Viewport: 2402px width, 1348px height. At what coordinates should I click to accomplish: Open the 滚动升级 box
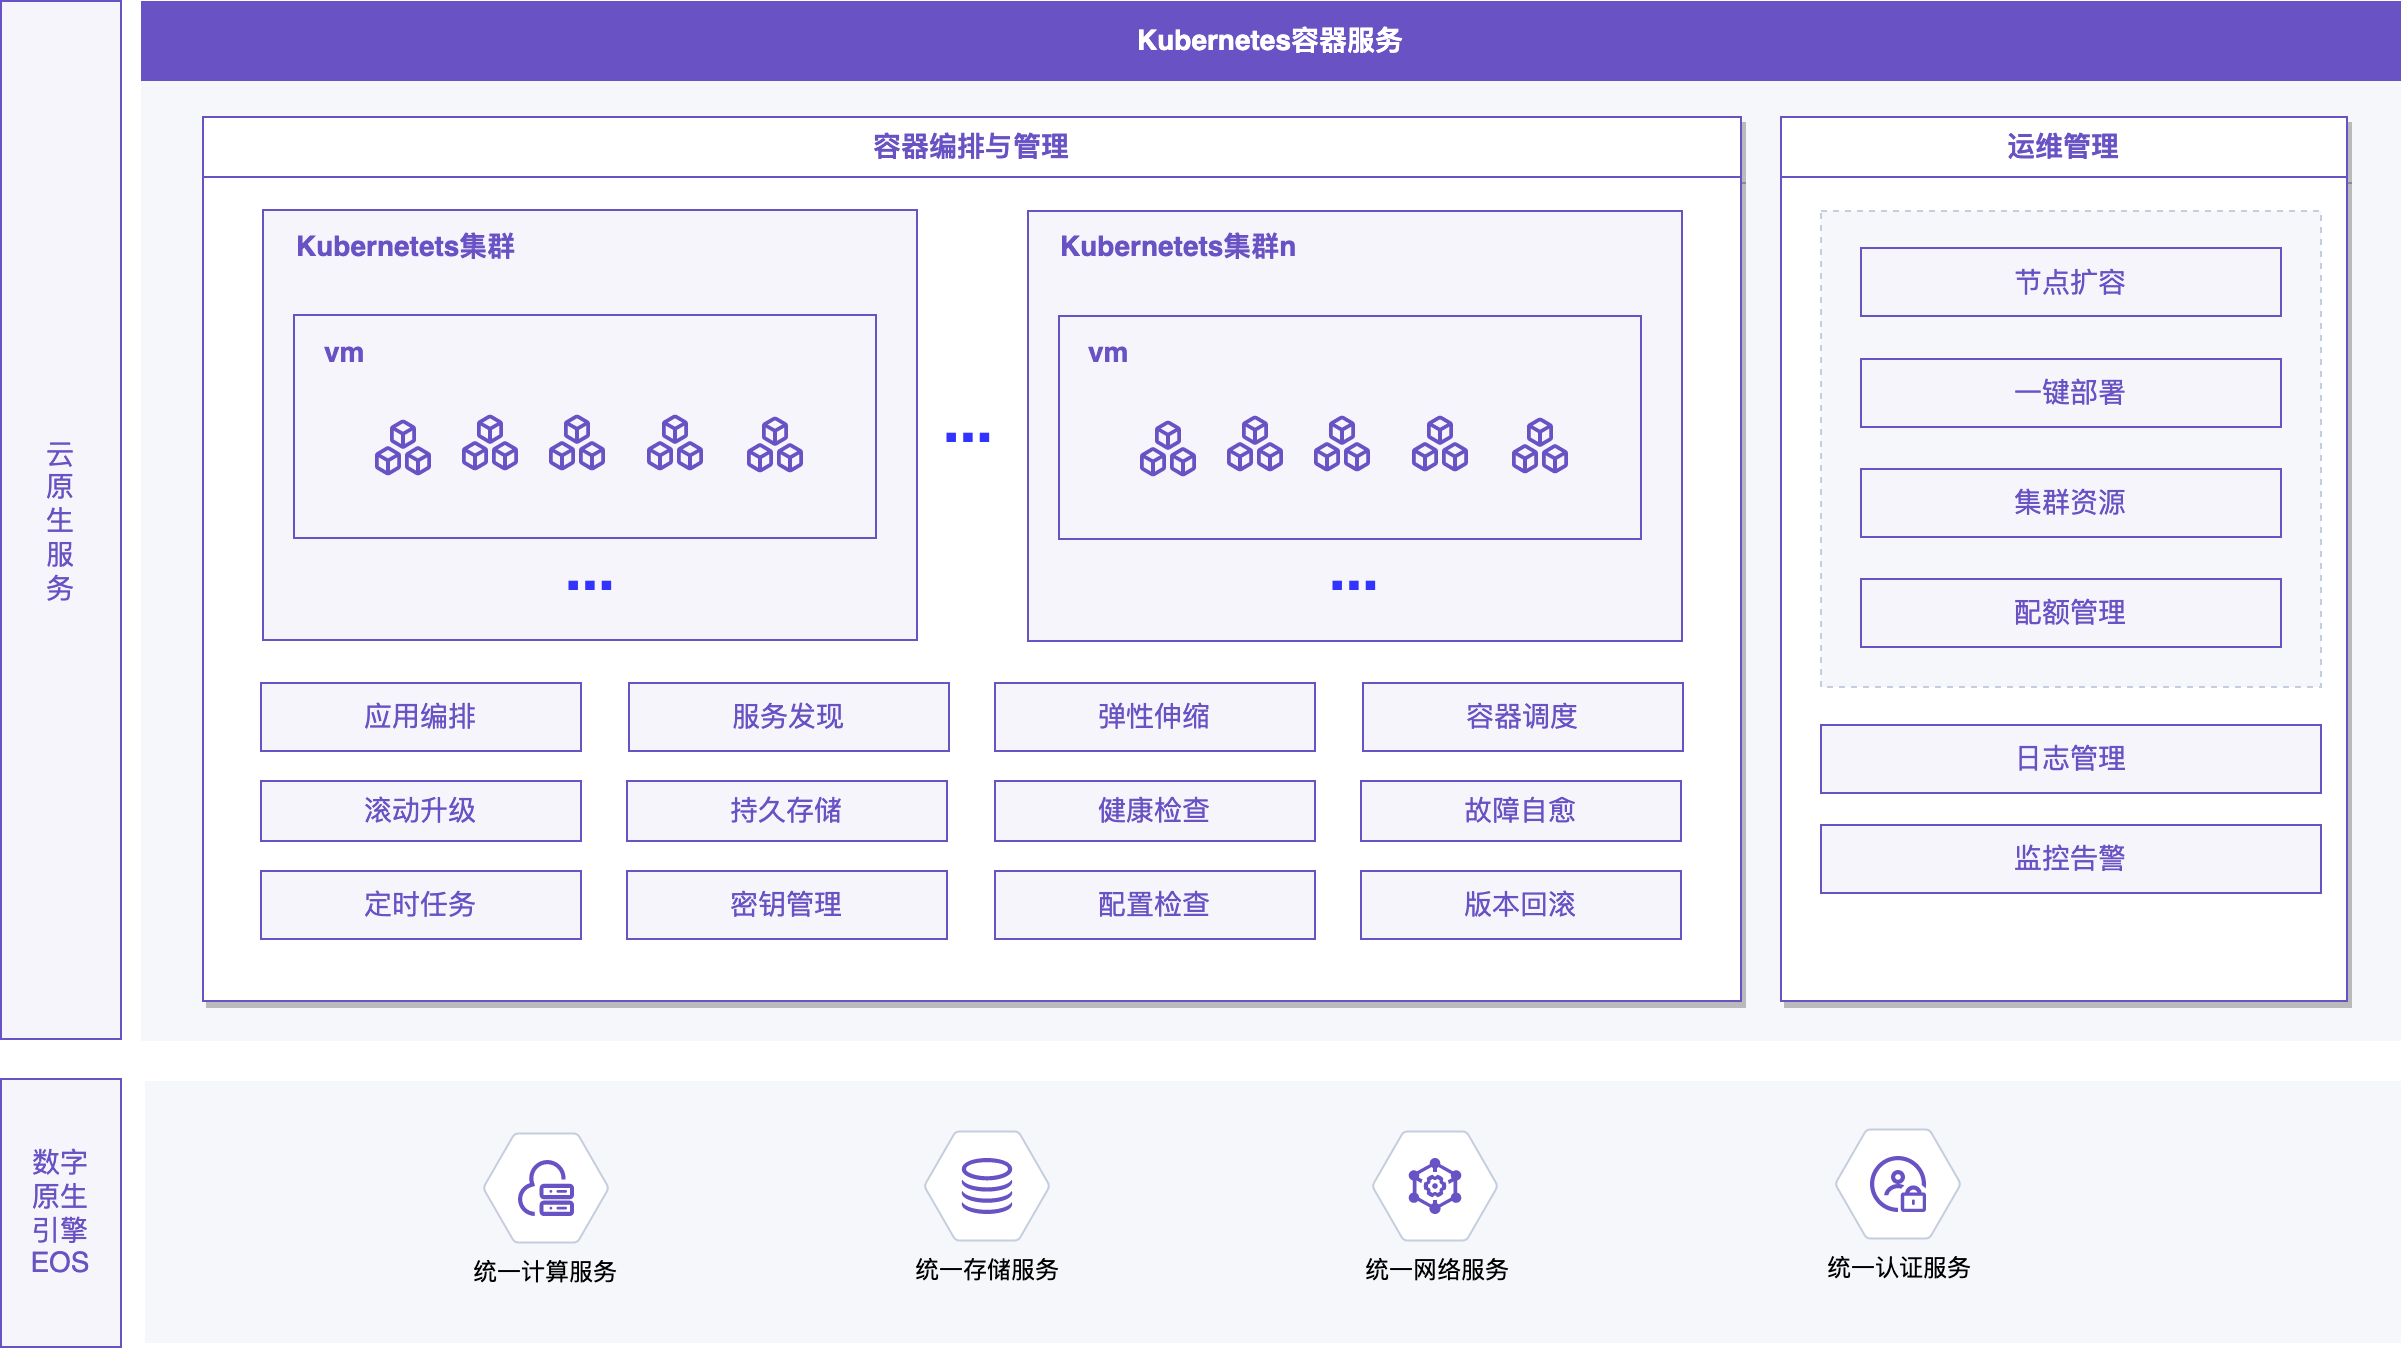click(421, 811)
